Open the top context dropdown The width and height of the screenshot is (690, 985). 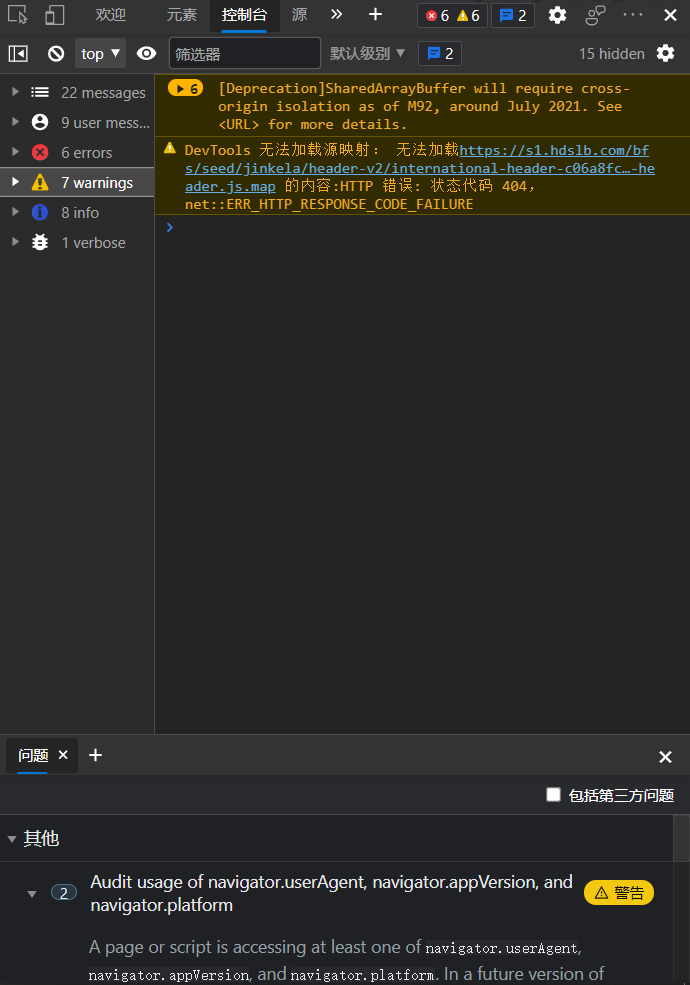pos(101,53)
